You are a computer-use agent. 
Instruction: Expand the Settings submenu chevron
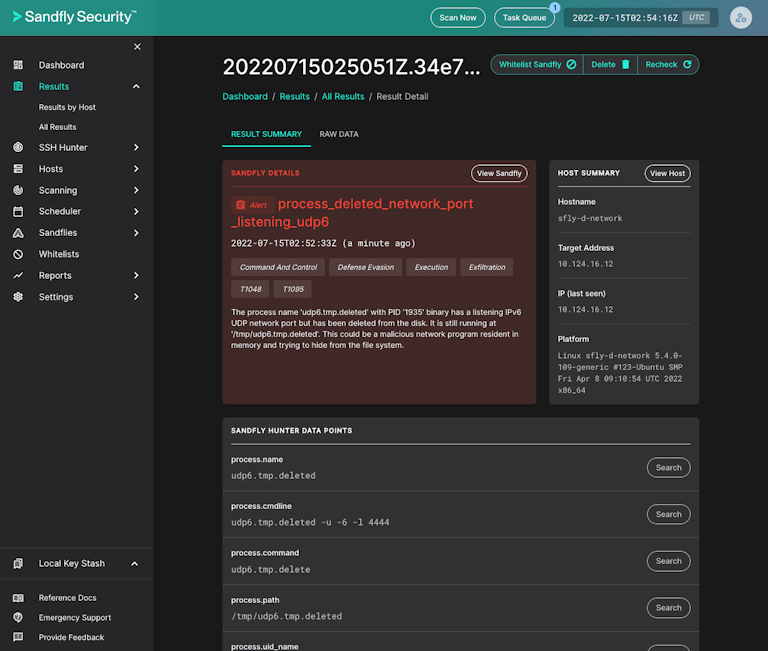point(136,296)
